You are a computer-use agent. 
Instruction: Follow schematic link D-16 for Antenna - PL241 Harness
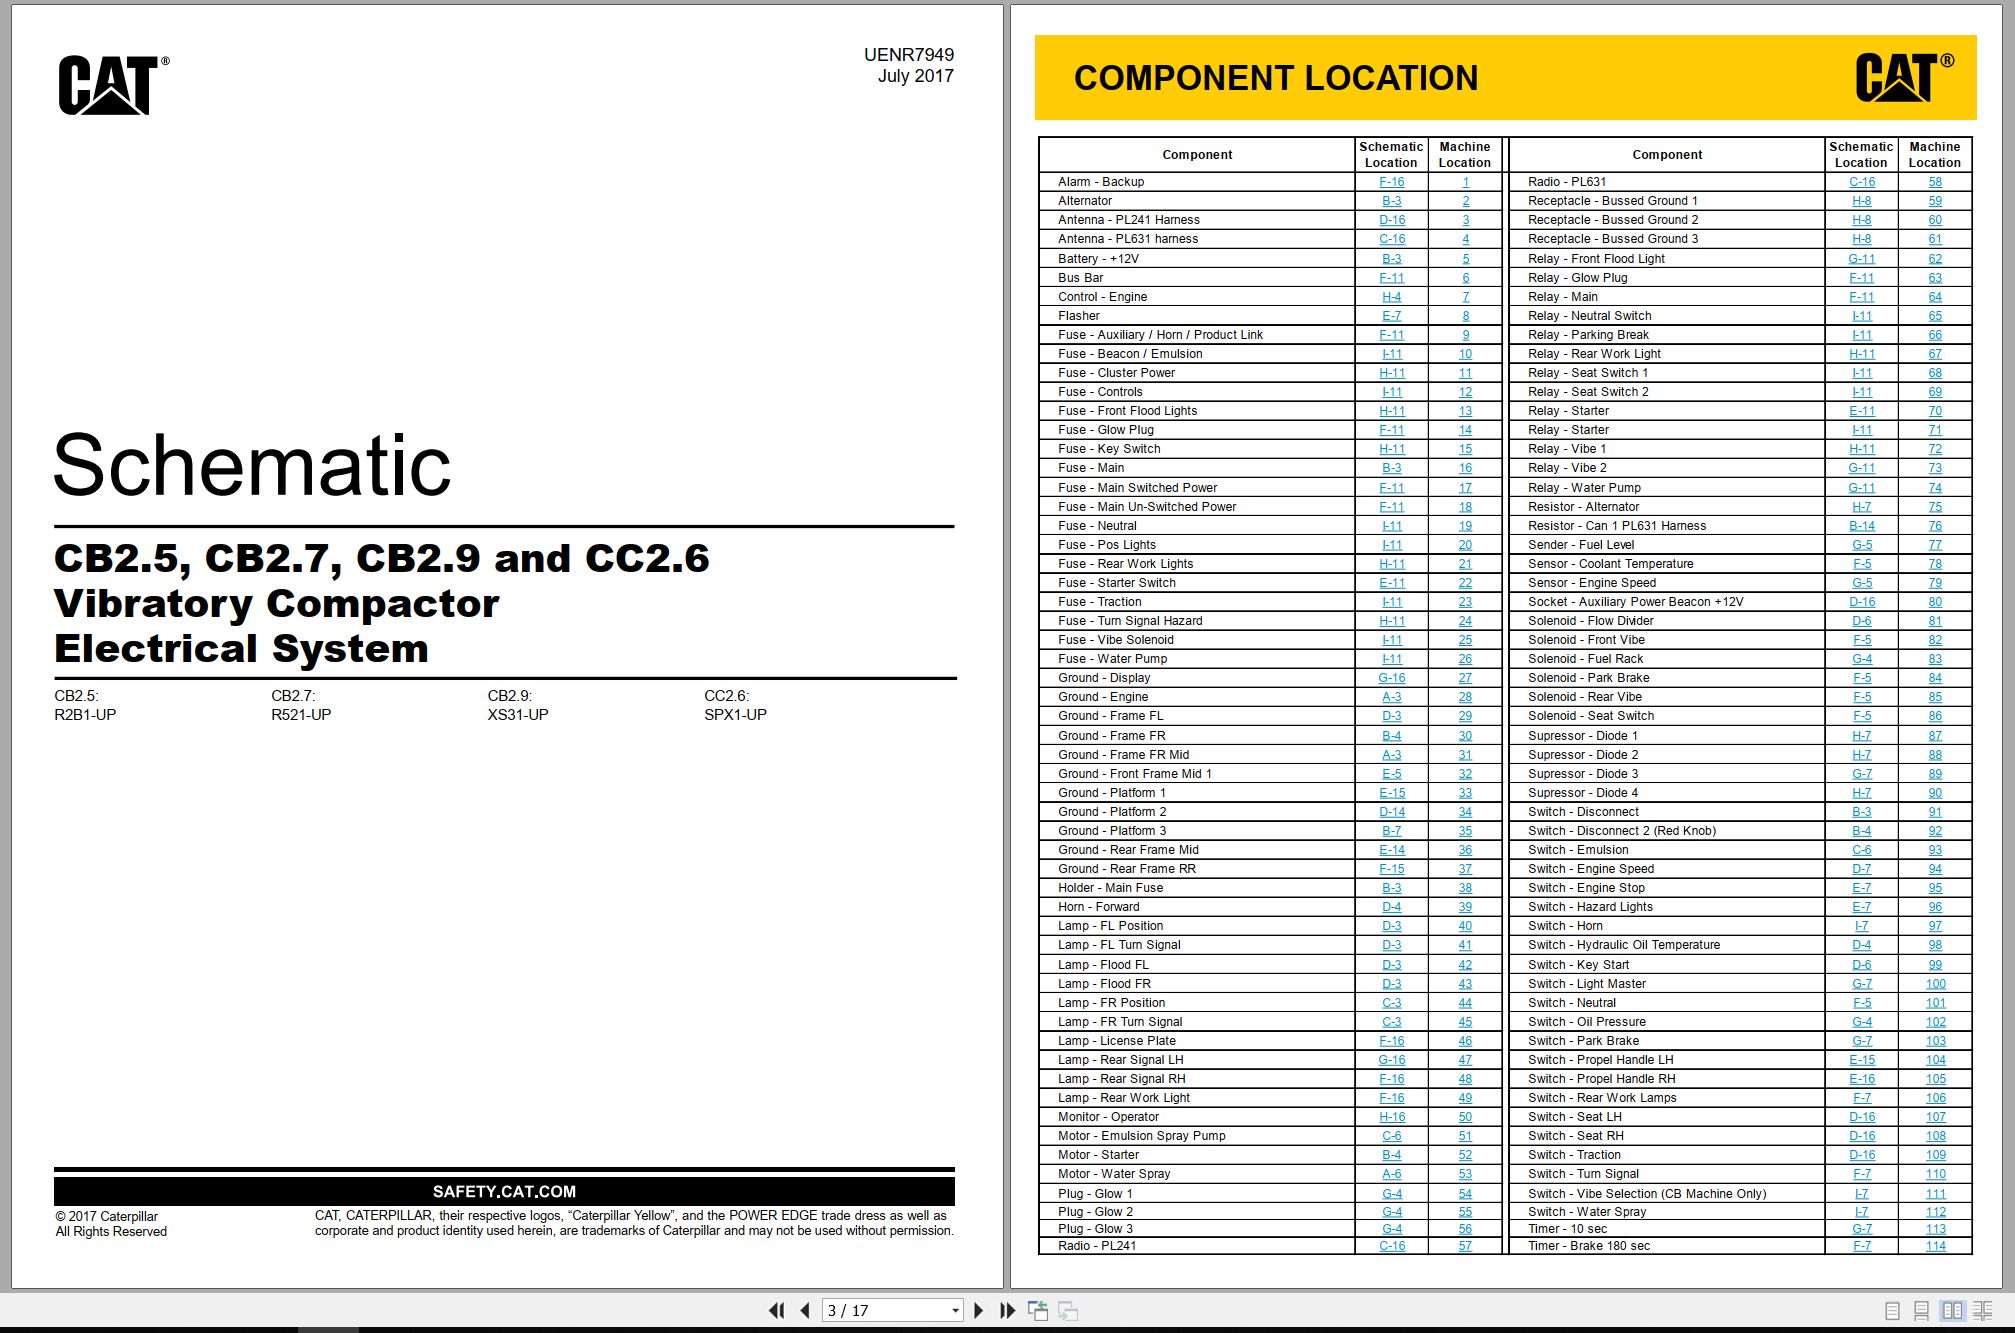(1391, 220)
